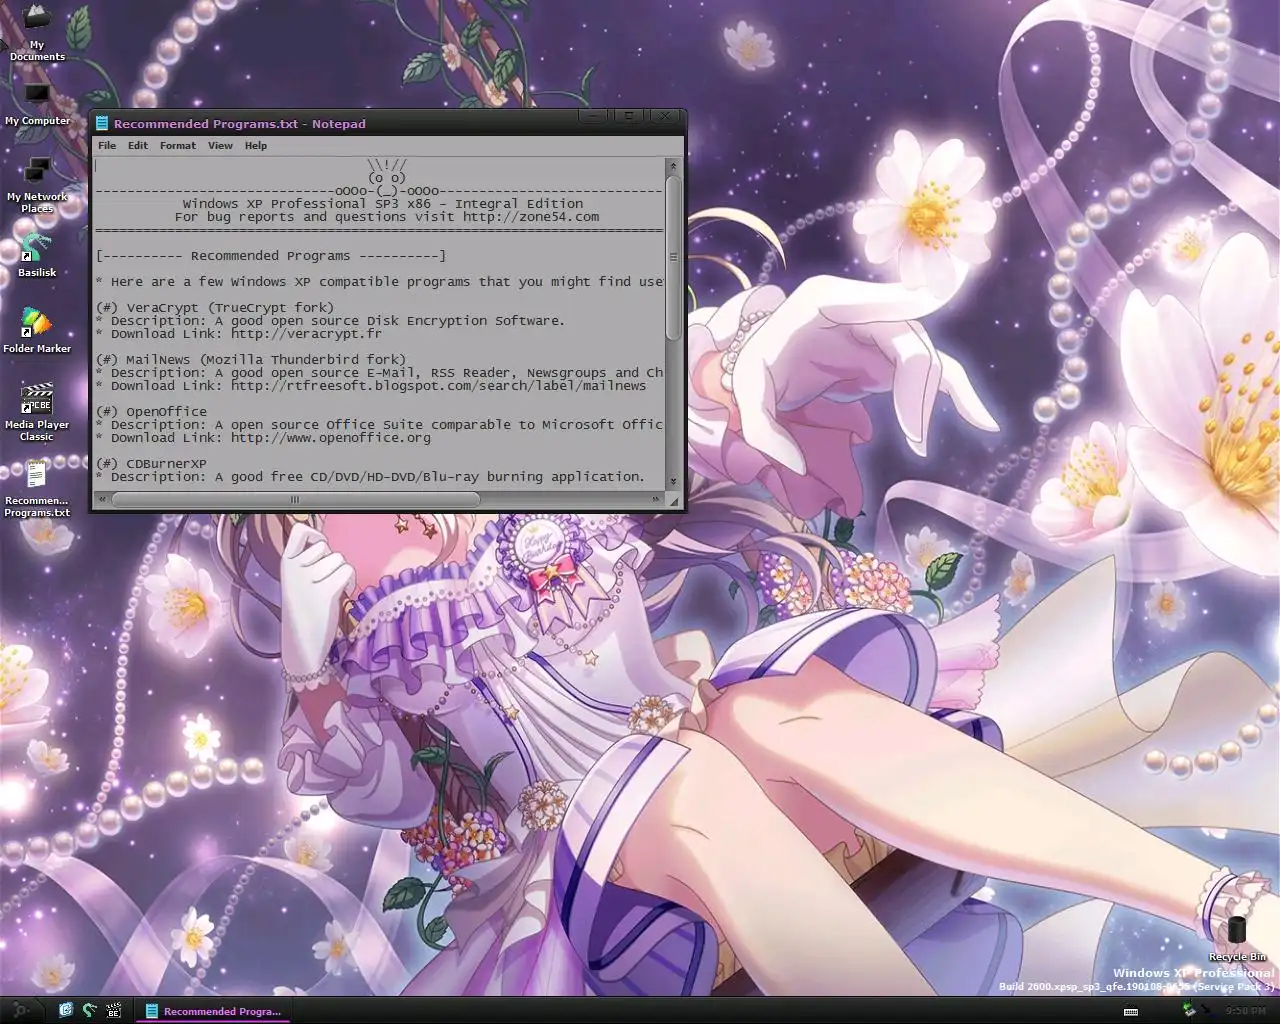Image resolution: width=1280 pixels, height=1024 pixels.
Task: Click the rtfreesoft.blogspot.com mailnews link text
Action: point(438,386)
